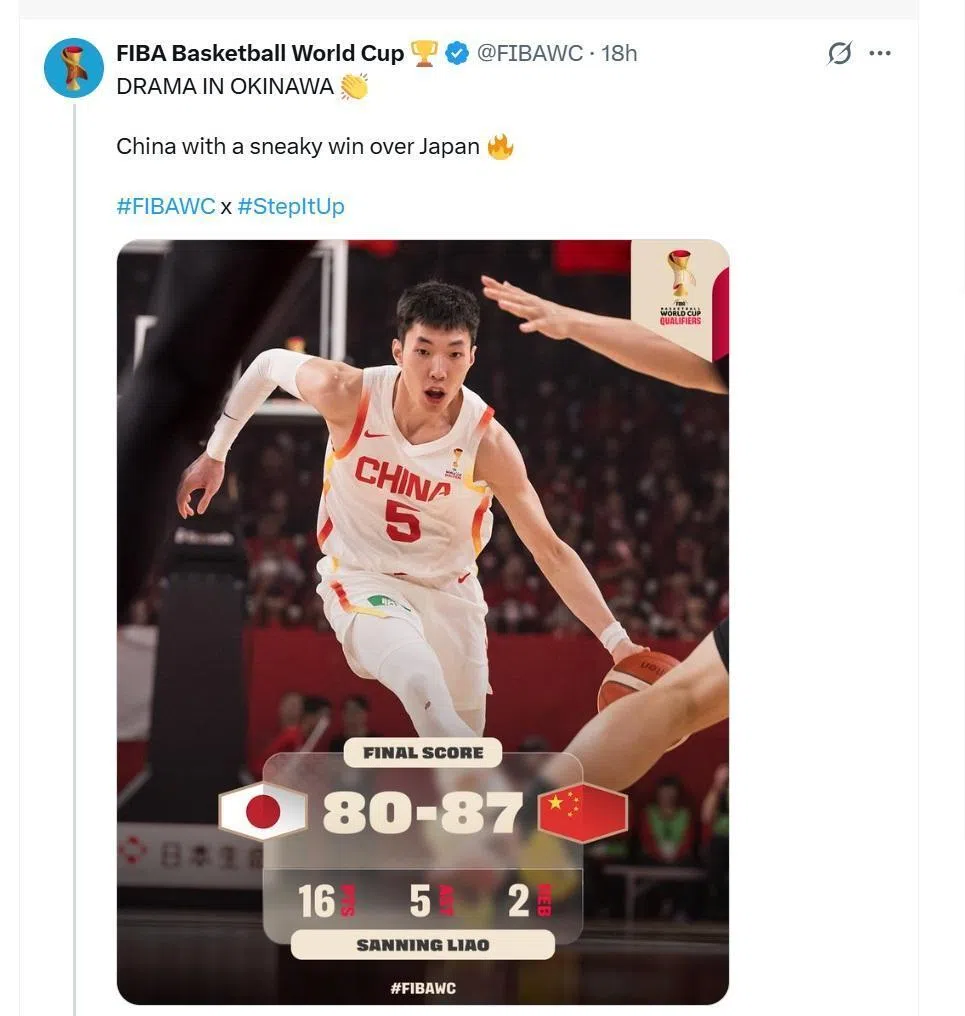Open the #StepItUp hashtag

click(x=291, y=207)
